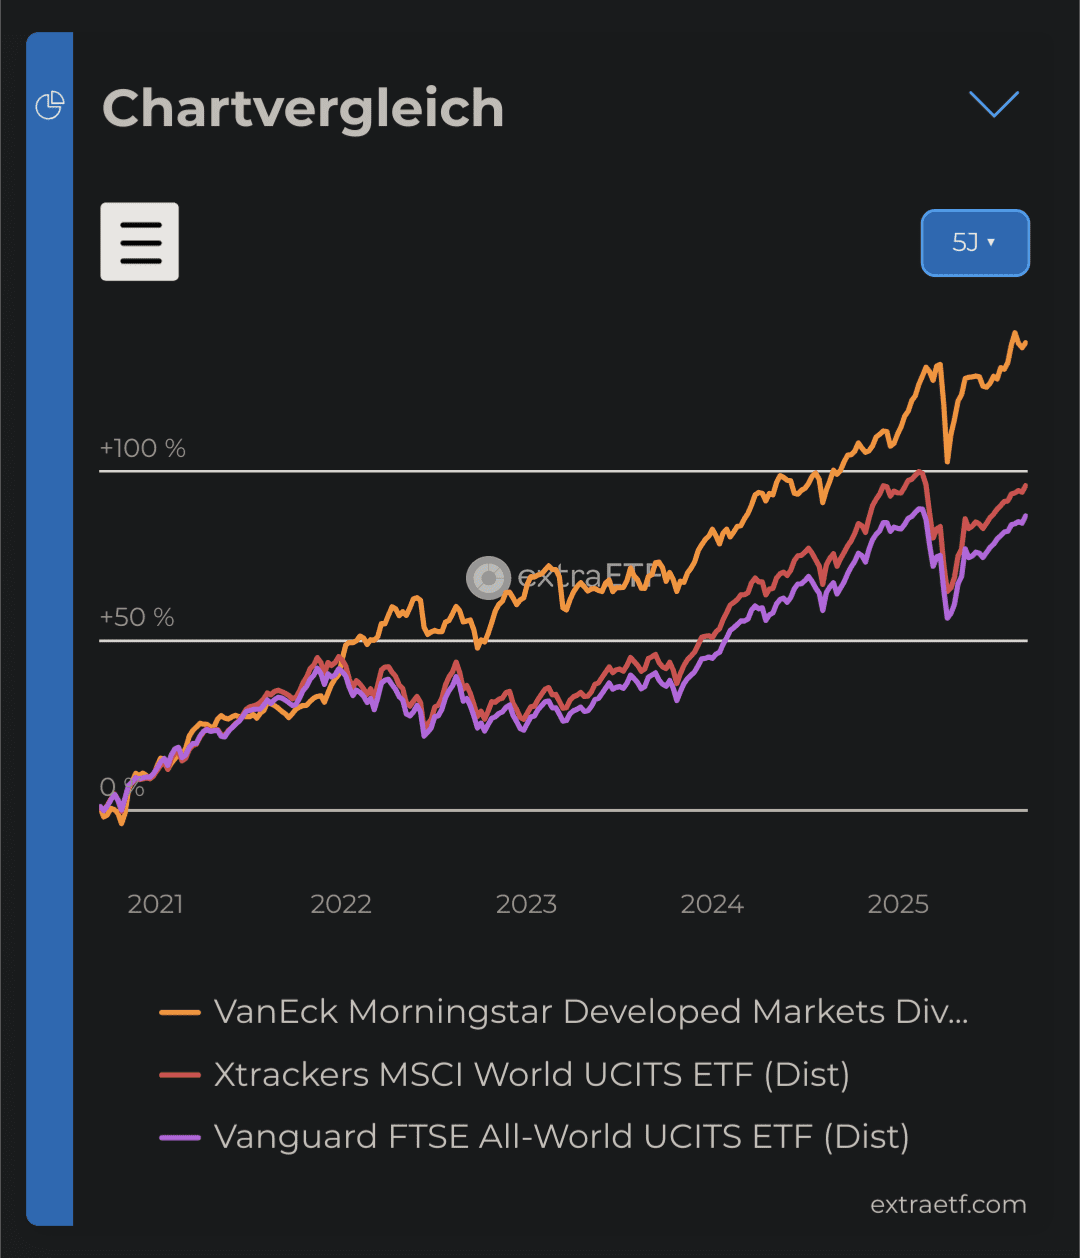Click the 2022 axis label

[341, 904]
